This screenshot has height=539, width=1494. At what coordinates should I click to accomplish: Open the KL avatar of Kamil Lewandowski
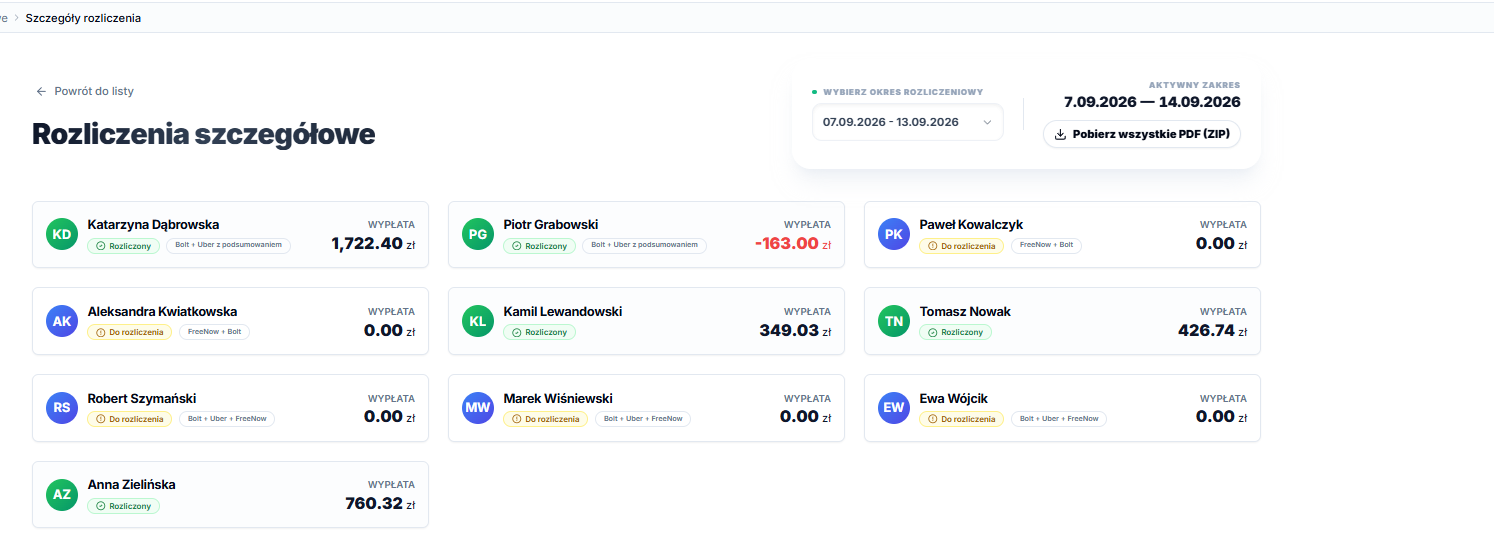click(x=478, y=320)
